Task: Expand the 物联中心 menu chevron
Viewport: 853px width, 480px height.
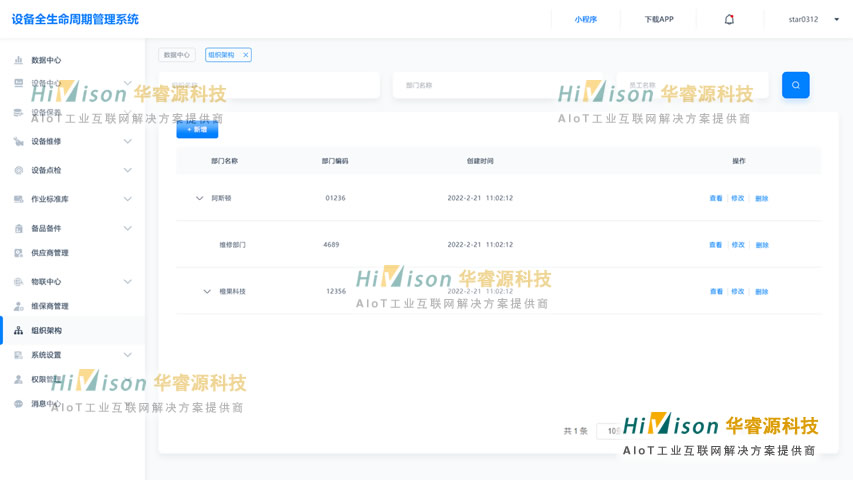Action: coord(127,282)
